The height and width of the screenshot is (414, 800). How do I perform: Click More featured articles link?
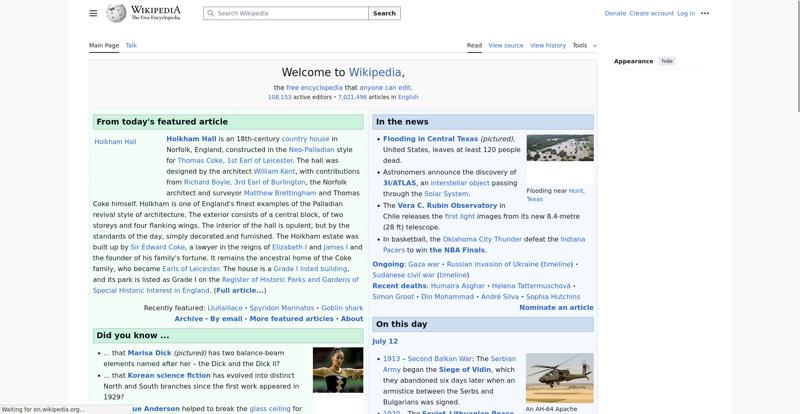(x=291, y=319)
